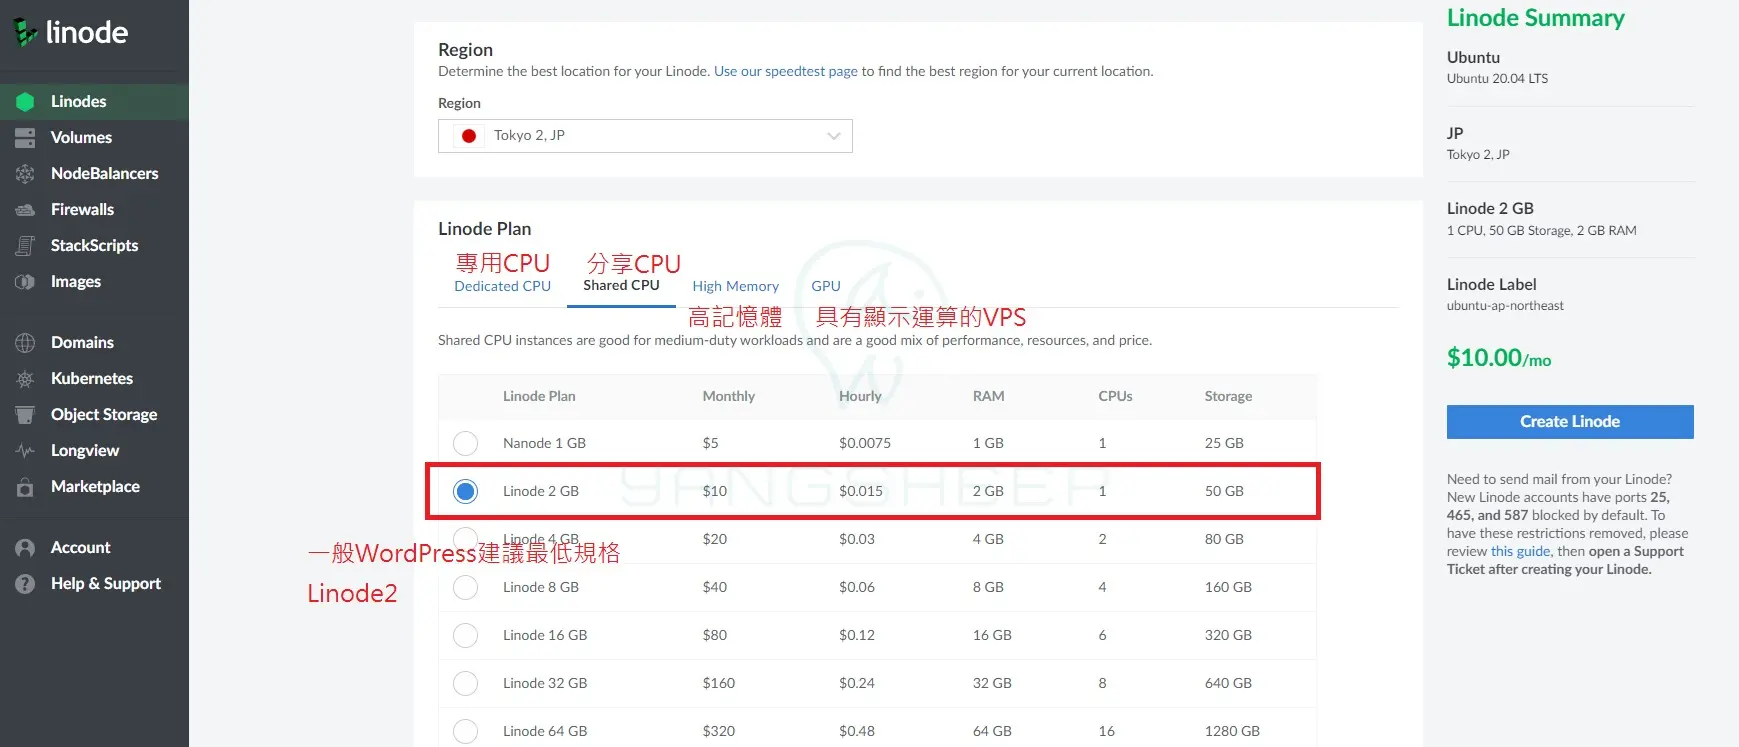
Task: Select the Linode 2 GB plan radio
Action: (x=465, y=491)
